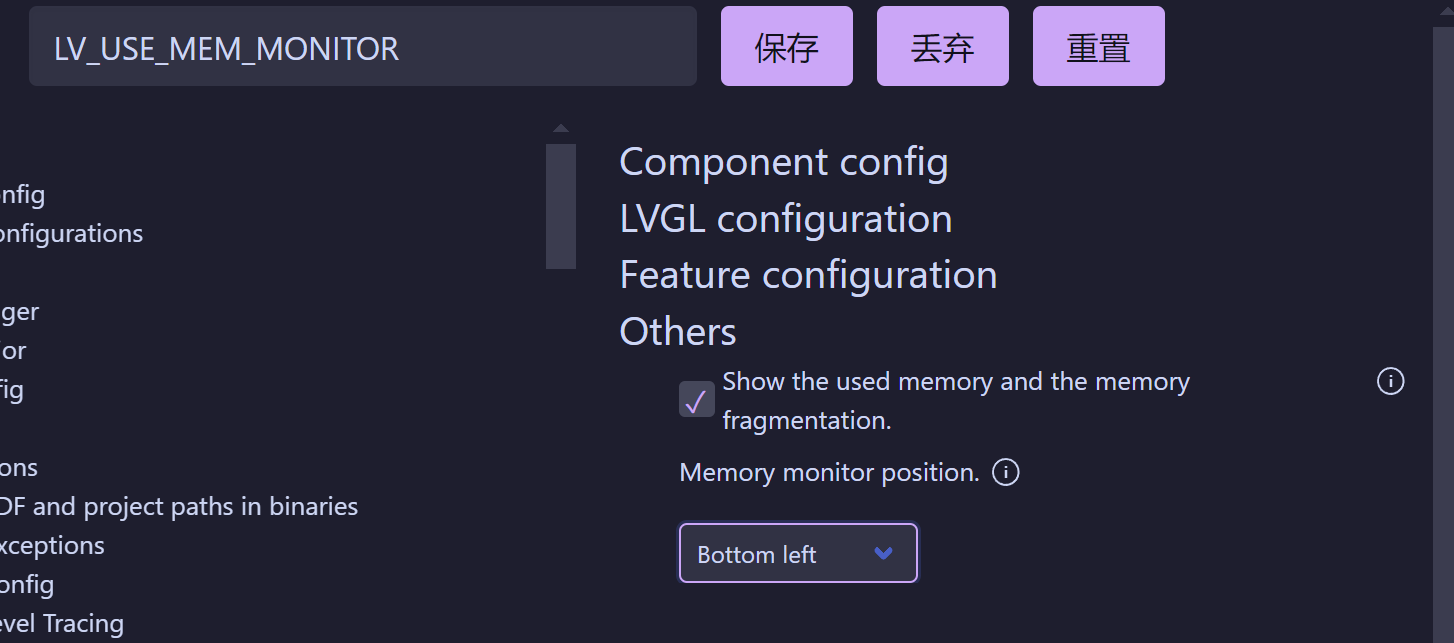Select the 'evel Tracing' sidebar entry
Image resolution: width=1454 pixels, height=643 pixels.
[61, 624]
